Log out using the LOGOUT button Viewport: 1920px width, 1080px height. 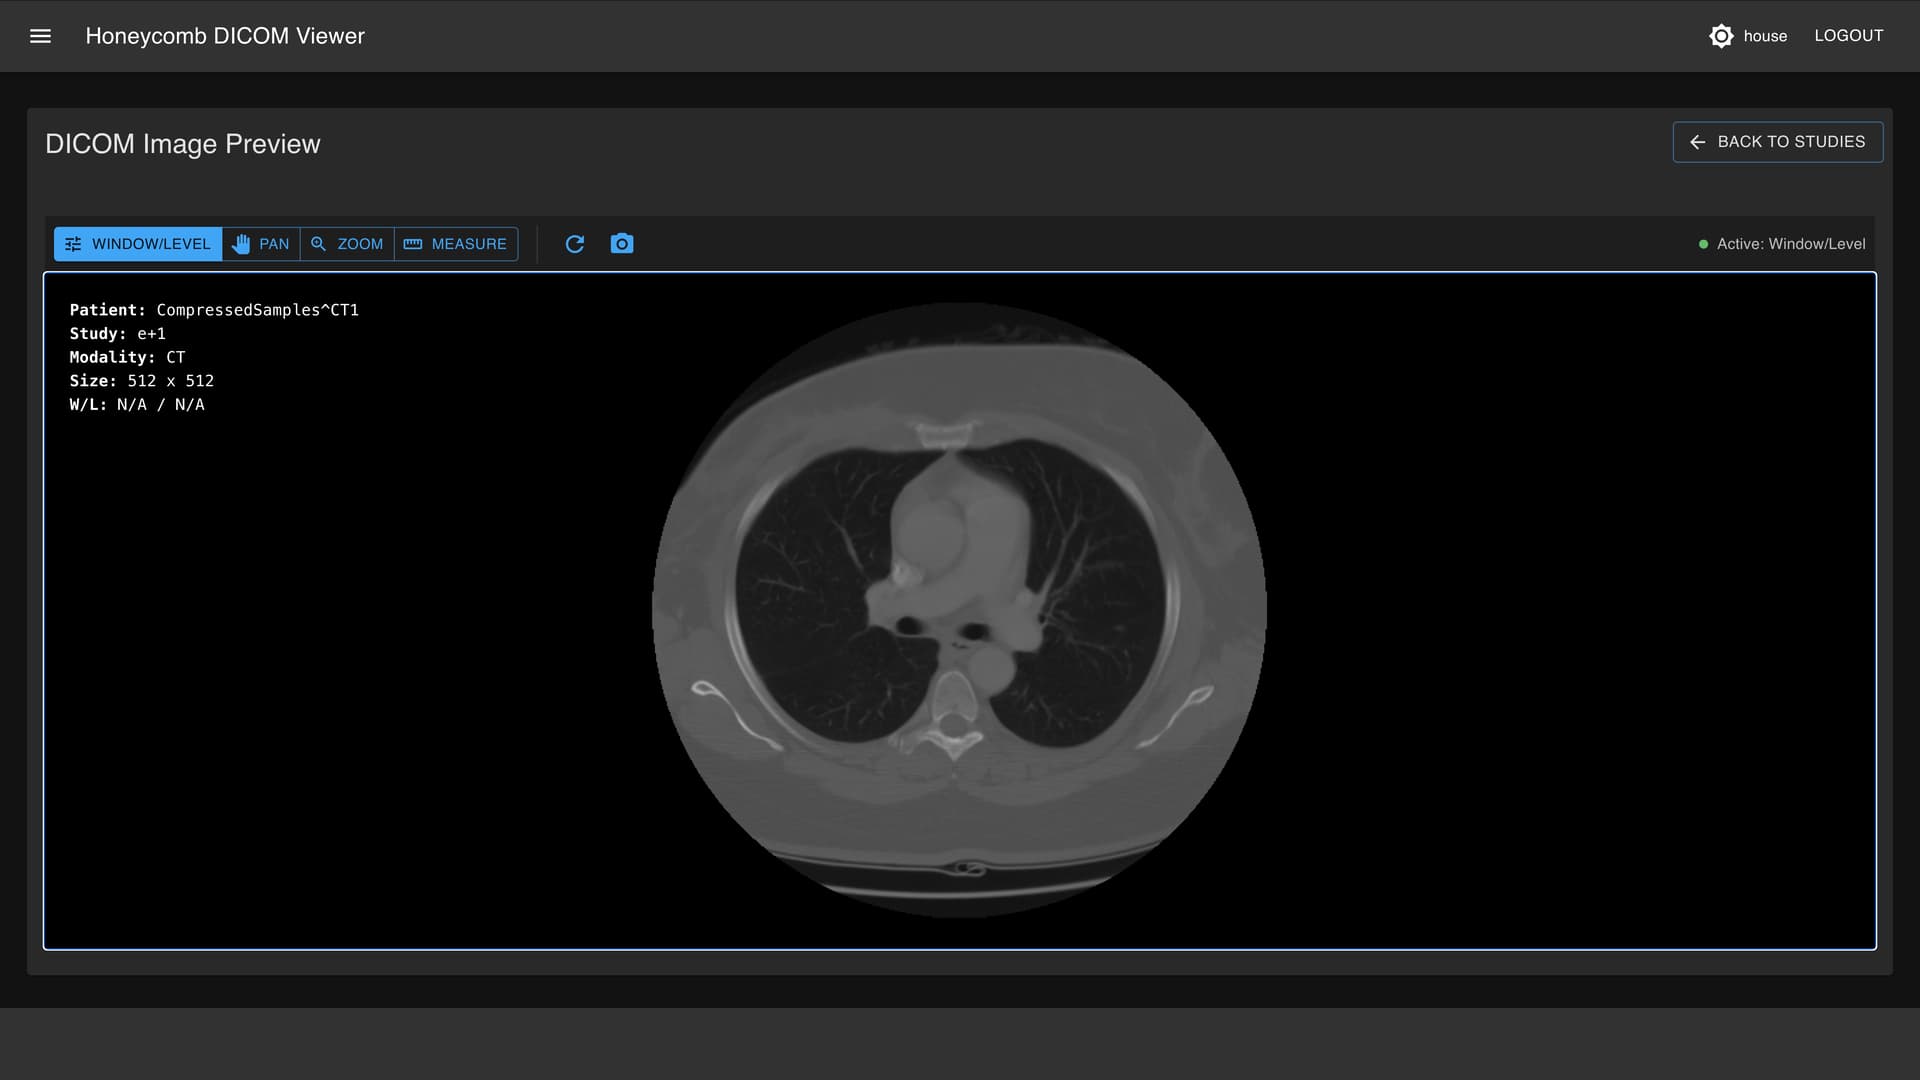[1848, 36]
